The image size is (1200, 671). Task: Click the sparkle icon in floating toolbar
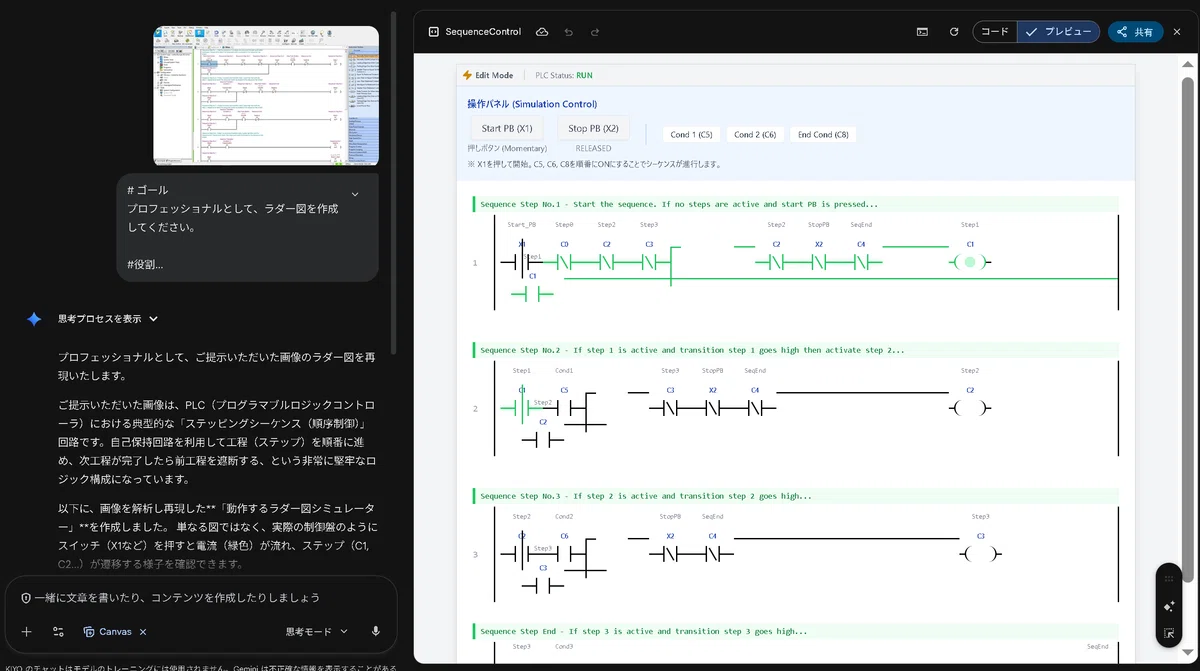[x=1169, y=606]
